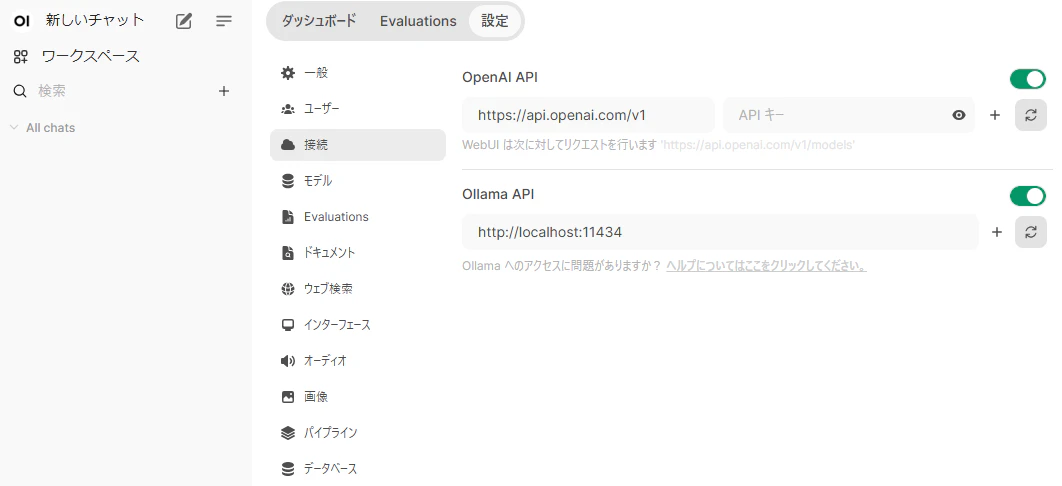Click the monitor icon for インターフェース
This screenshot has width=1062, height=486.
288,325
